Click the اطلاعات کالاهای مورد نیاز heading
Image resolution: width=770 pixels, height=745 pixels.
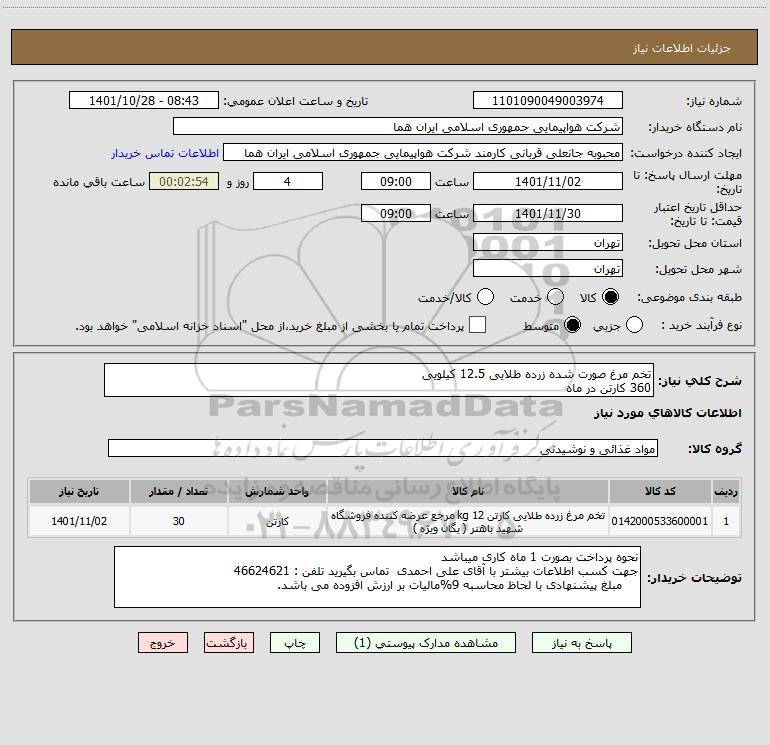[x=667, y=413]
